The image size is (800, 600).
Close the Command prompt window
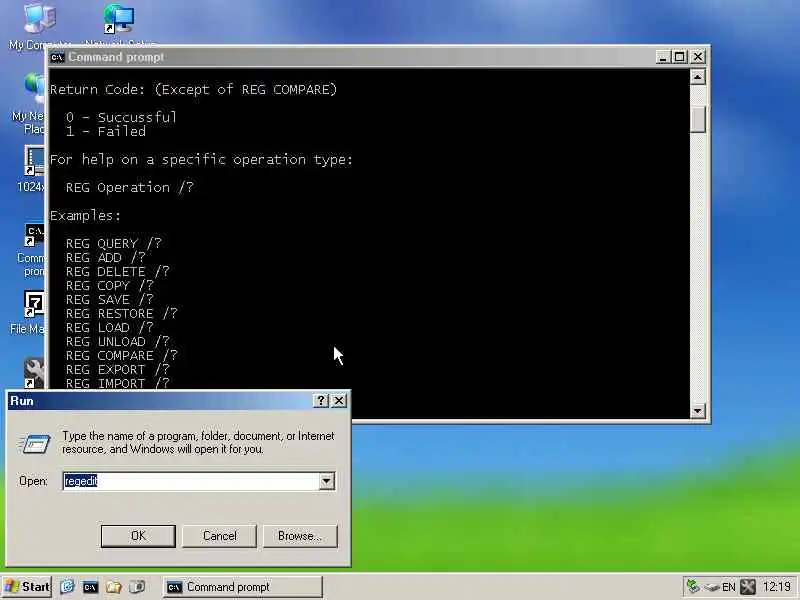coord(697,57)
